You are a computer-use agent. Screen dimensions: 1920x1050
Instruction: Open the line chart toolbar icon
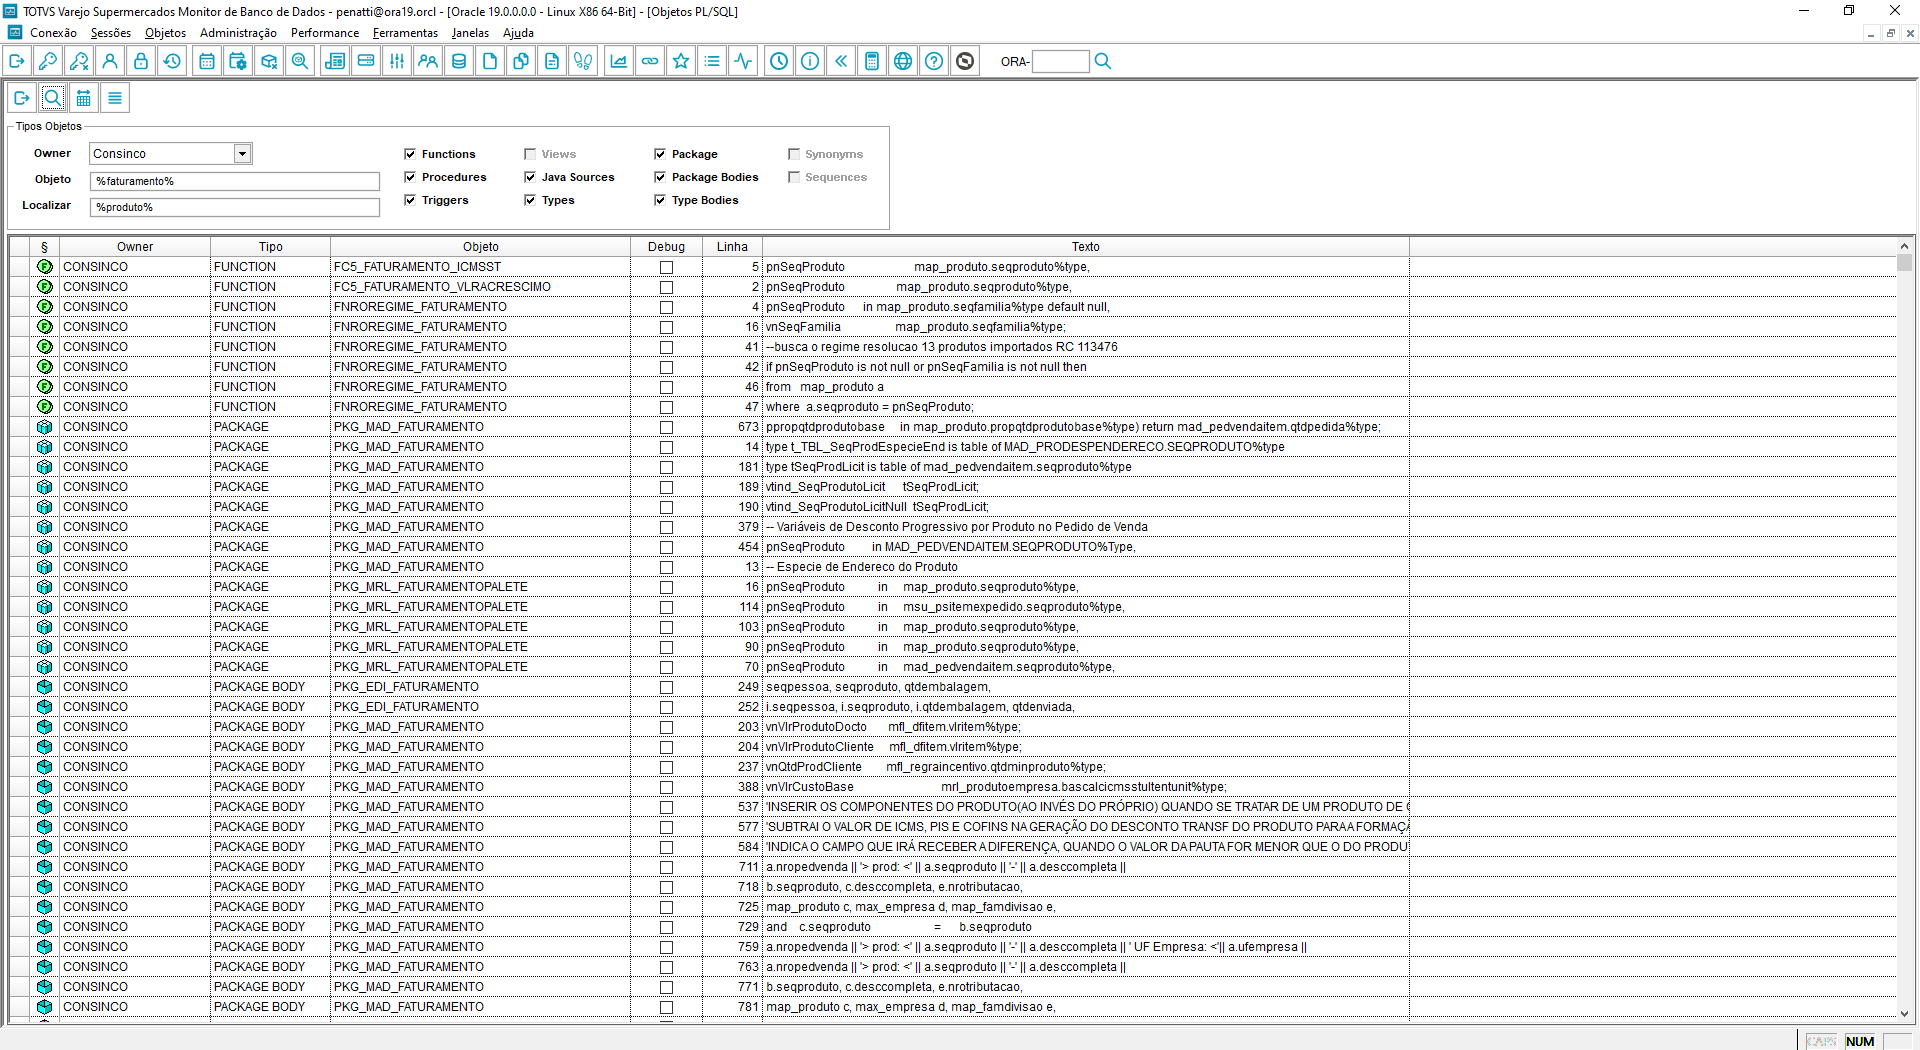619,61
